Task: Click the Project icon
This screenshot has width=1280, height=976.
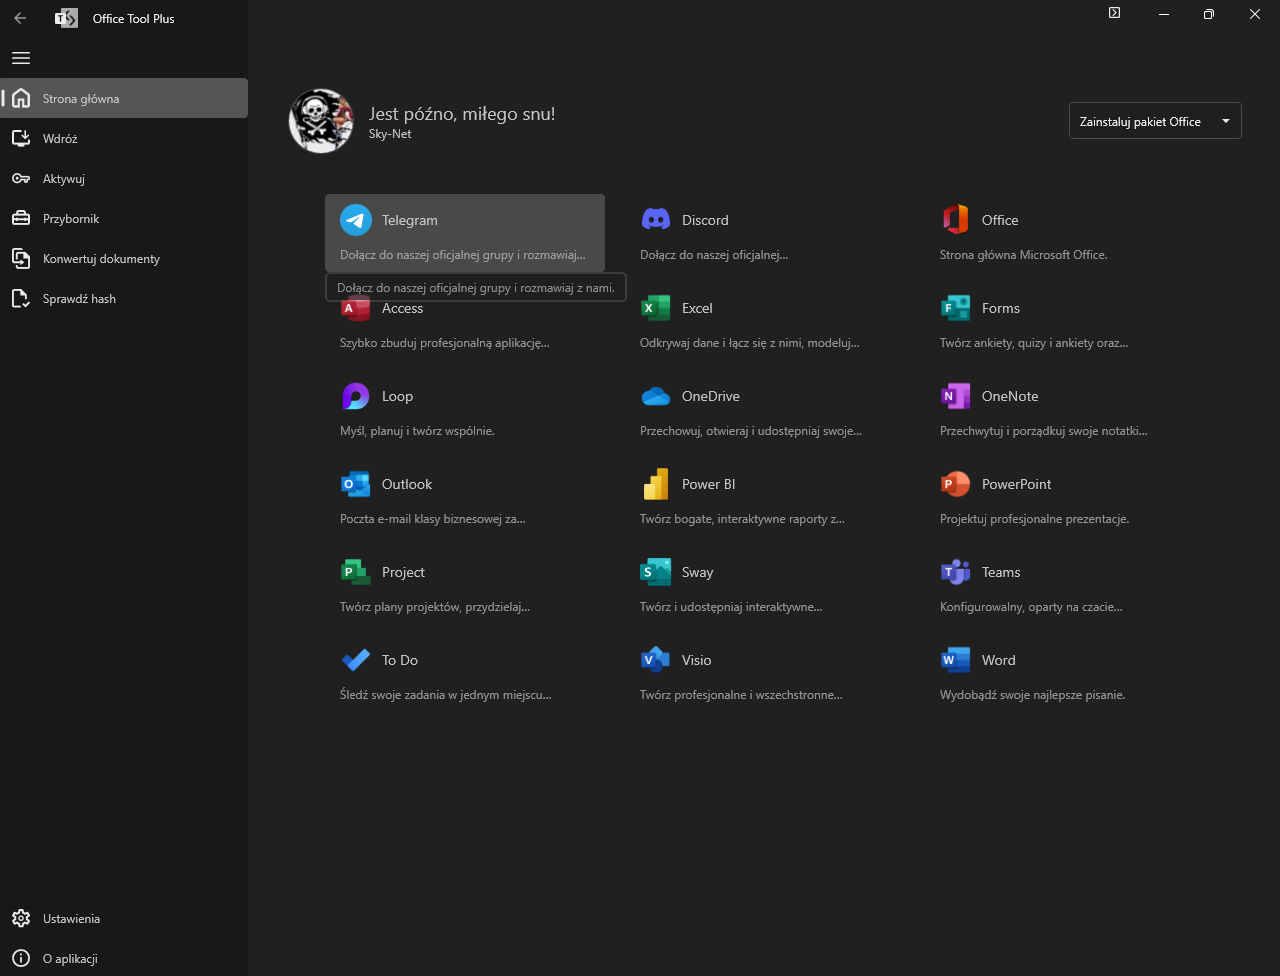Action: (x=356, y=572)
